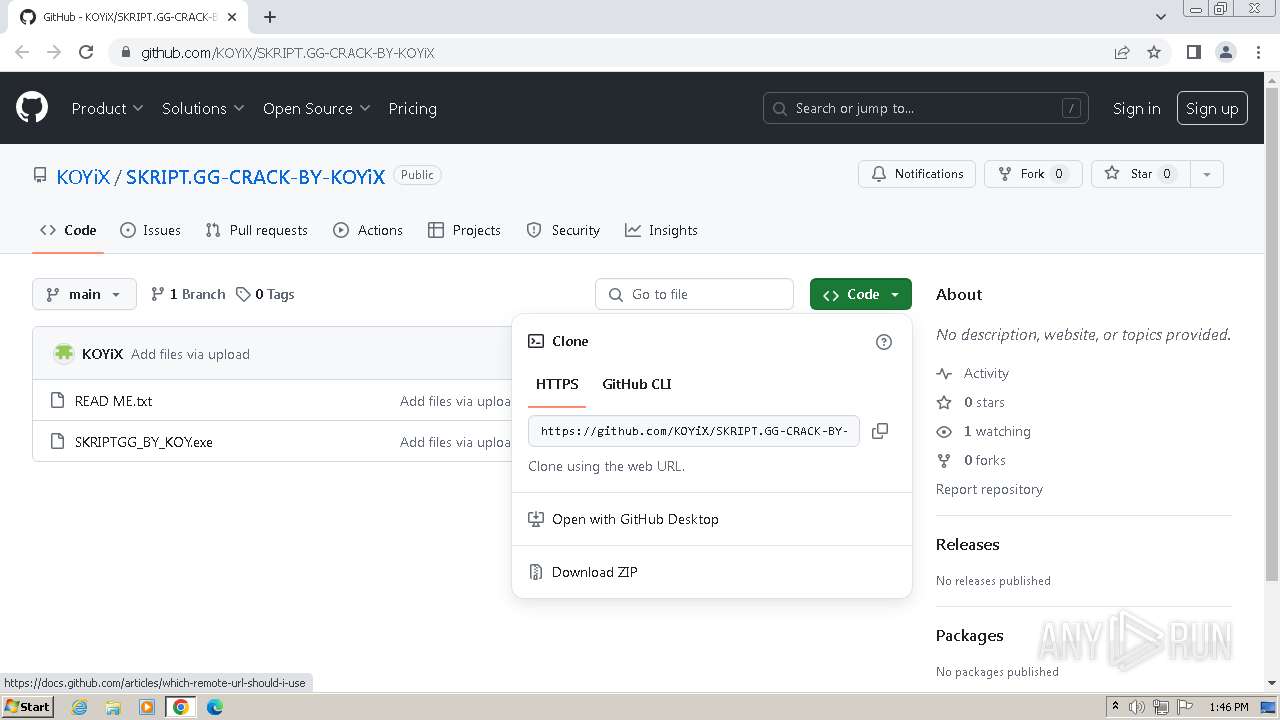Open Chrome three-dot menu
Viewport: 1280px width, 720px height.
1258,52
